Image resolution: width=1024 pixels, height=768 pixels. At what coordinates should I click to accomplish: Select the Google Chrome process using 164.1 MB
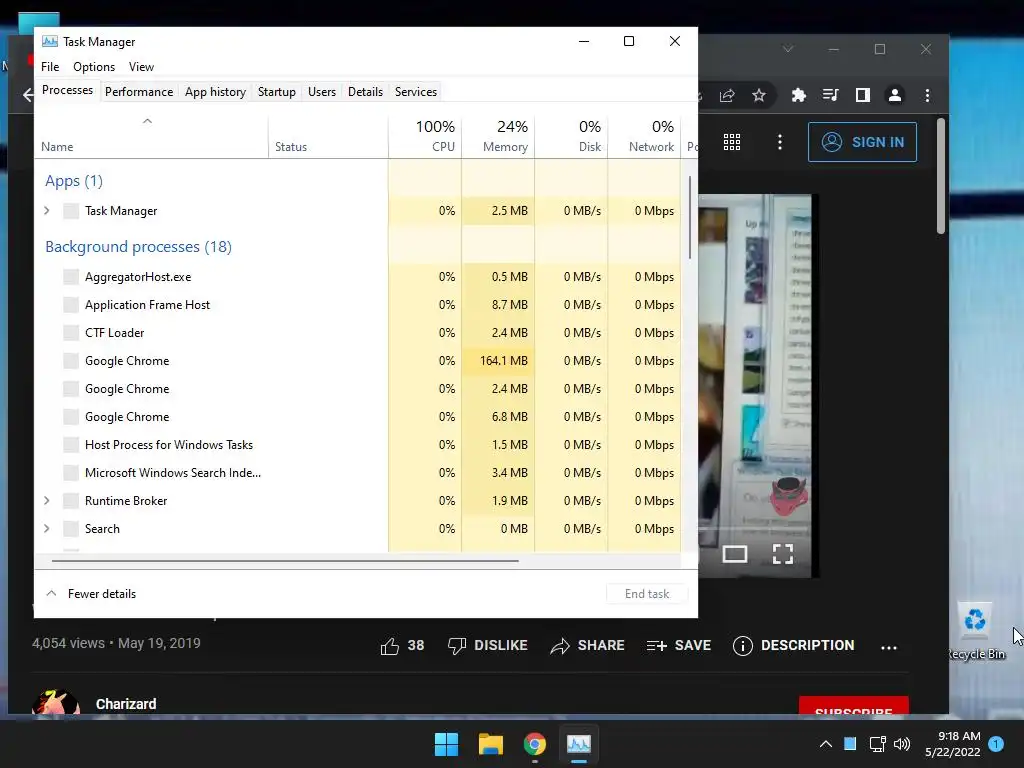[357, 360]
